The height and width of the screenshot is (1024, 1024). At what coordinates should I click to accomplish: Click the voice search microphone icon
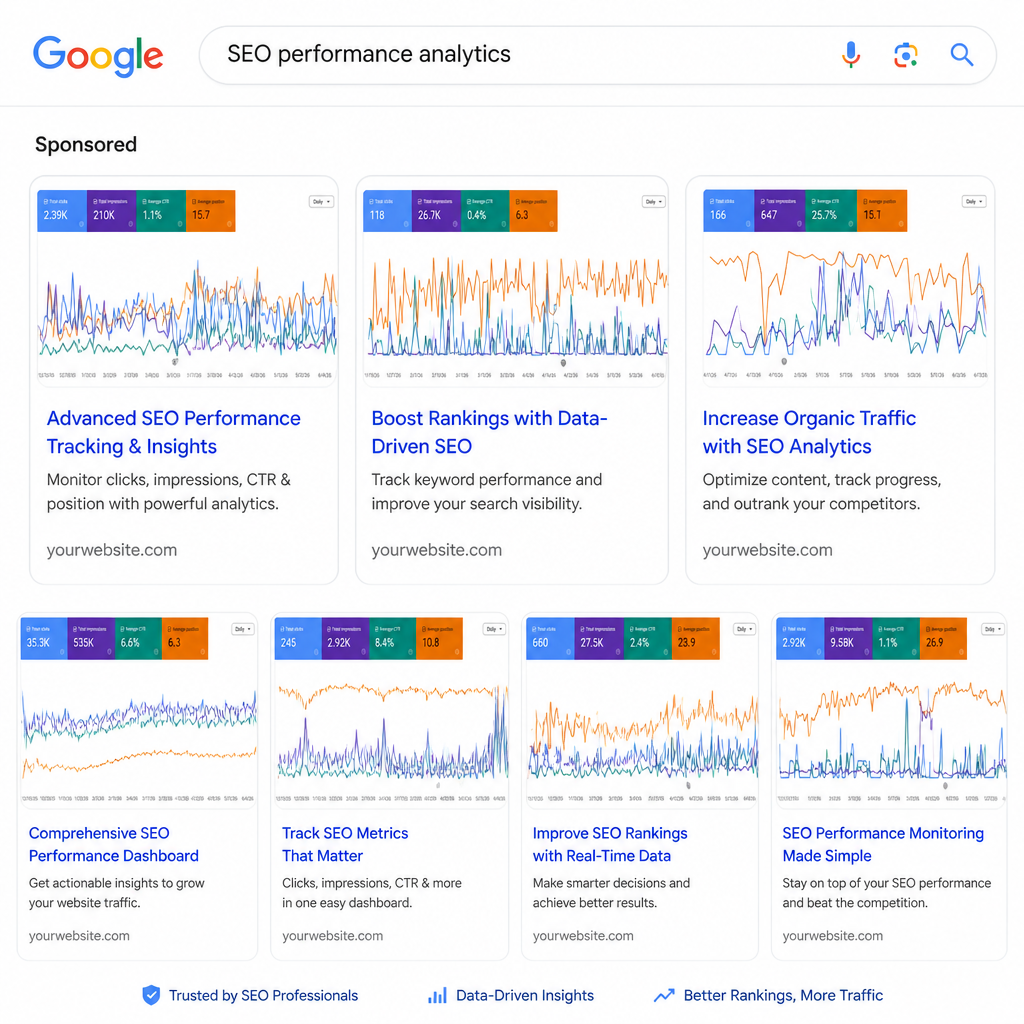850,55
